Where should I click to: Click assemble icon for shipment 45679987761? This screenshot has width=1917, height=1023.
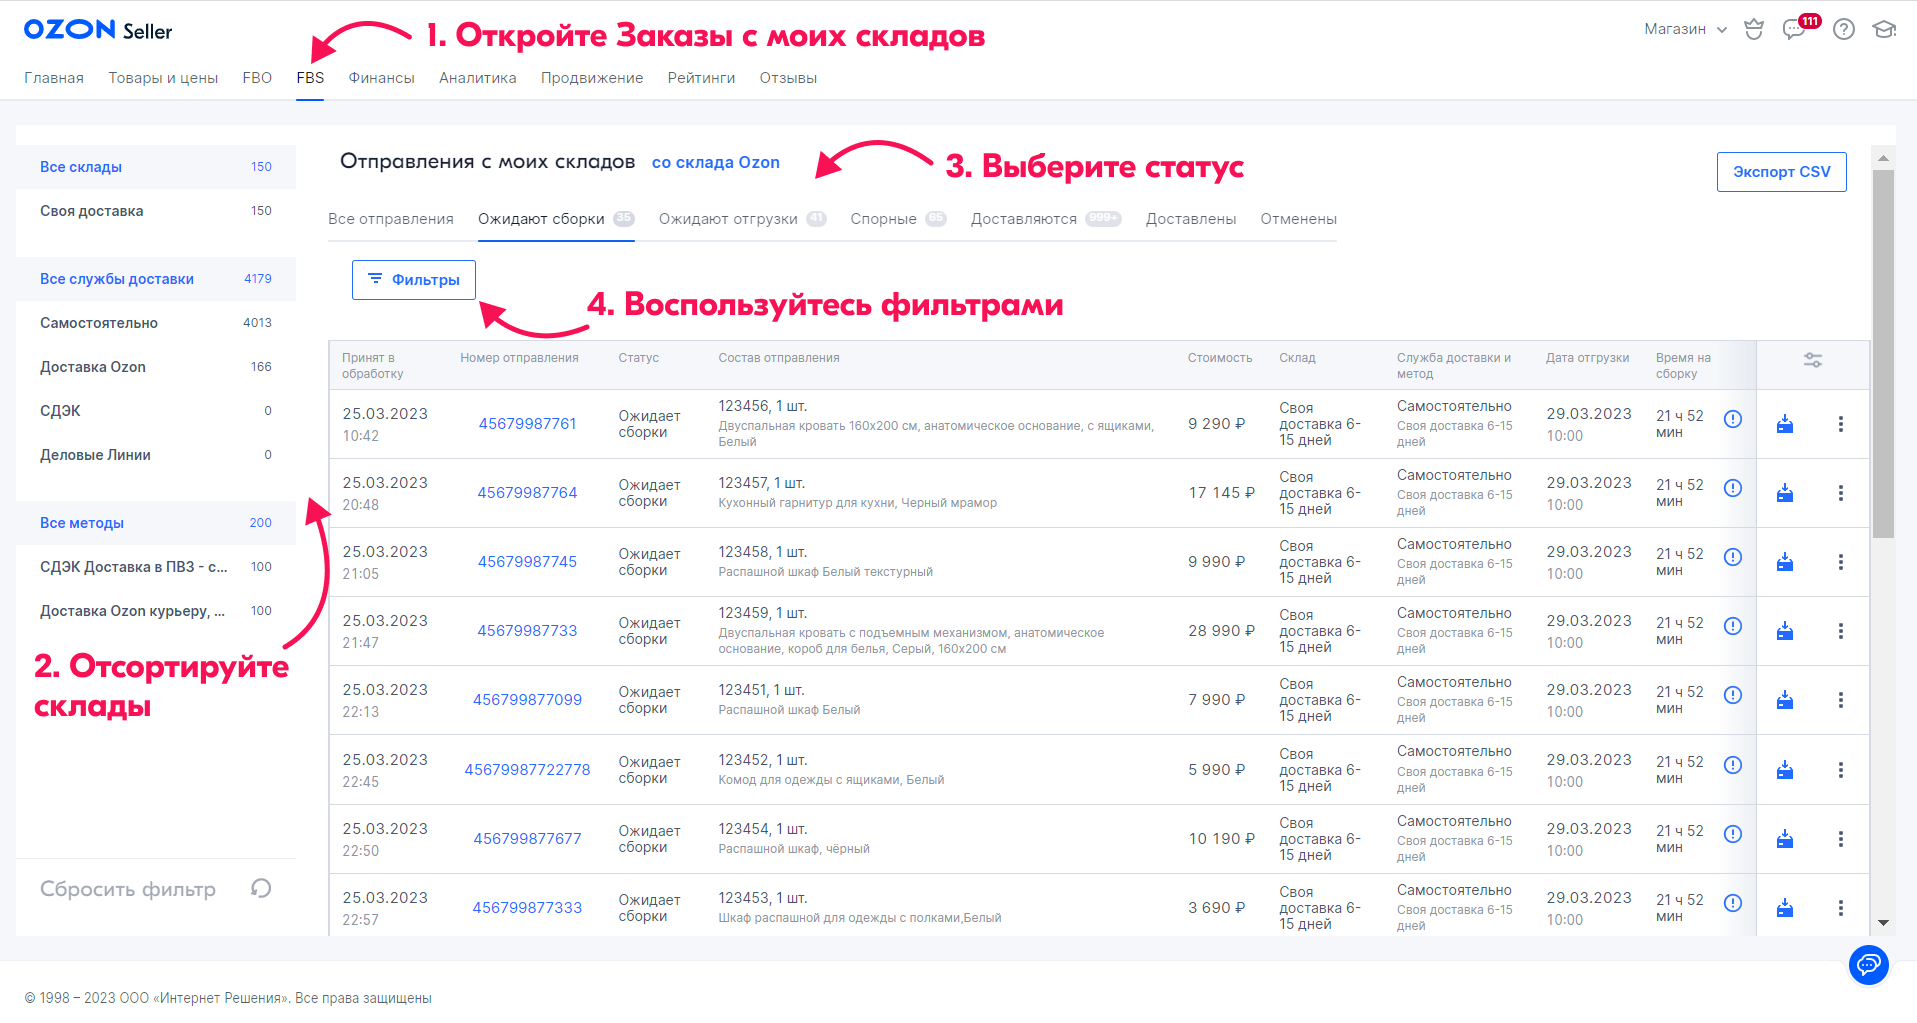1785,424
